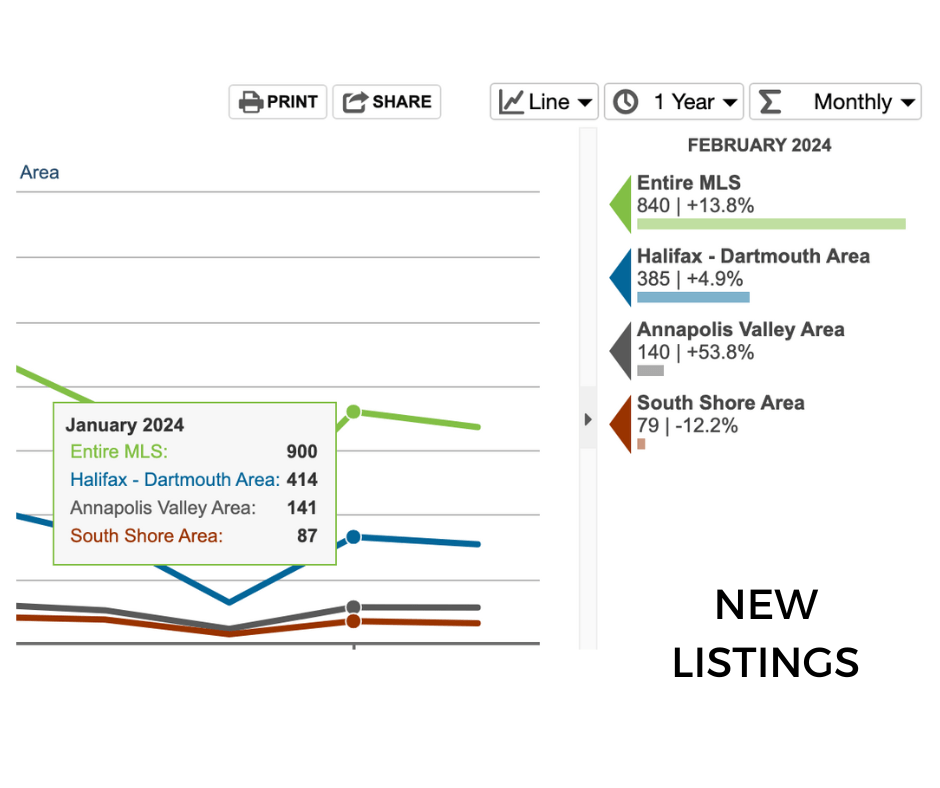Click the 140 | +53.8% value
The width and height of the screenshot is (940, 788).
(x=695, y=352)
